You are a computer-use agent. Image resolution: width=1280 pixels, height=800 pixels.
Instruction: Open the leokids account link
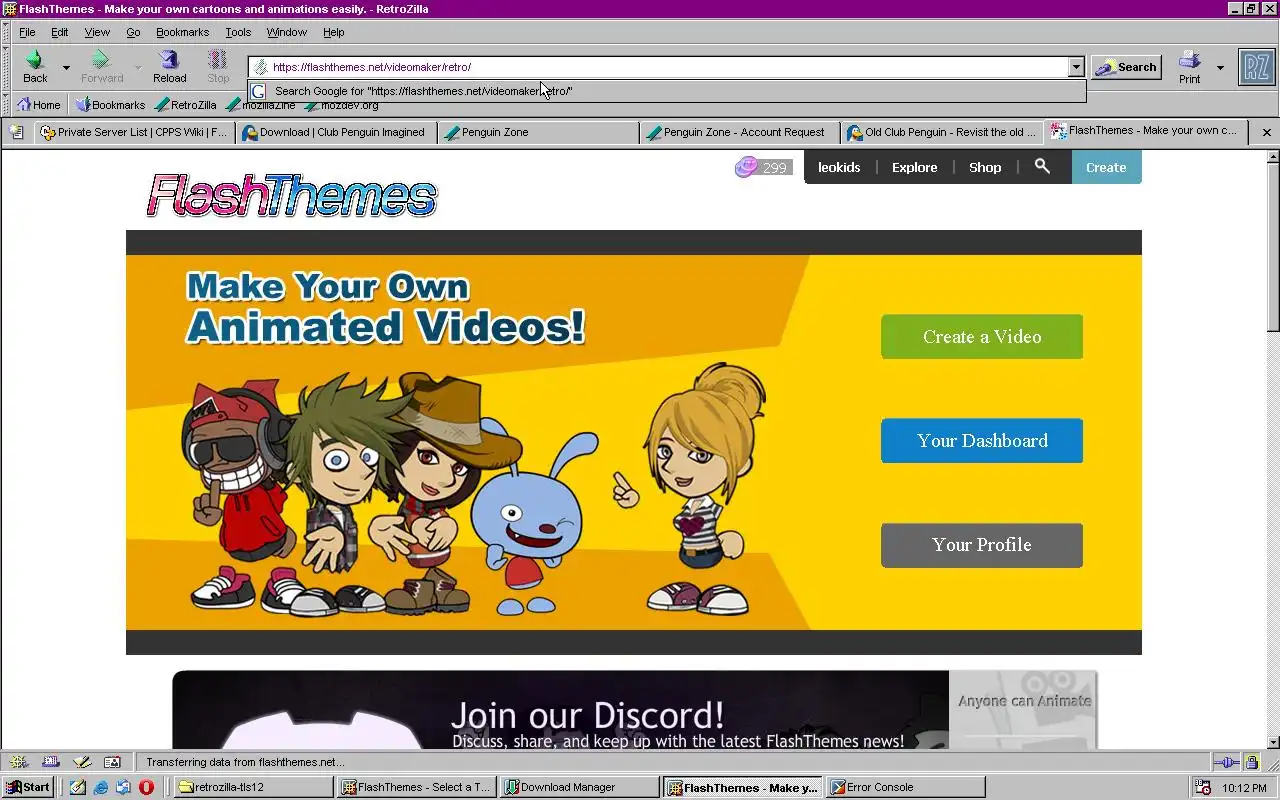pyautogui.click(x=839, y=167)
